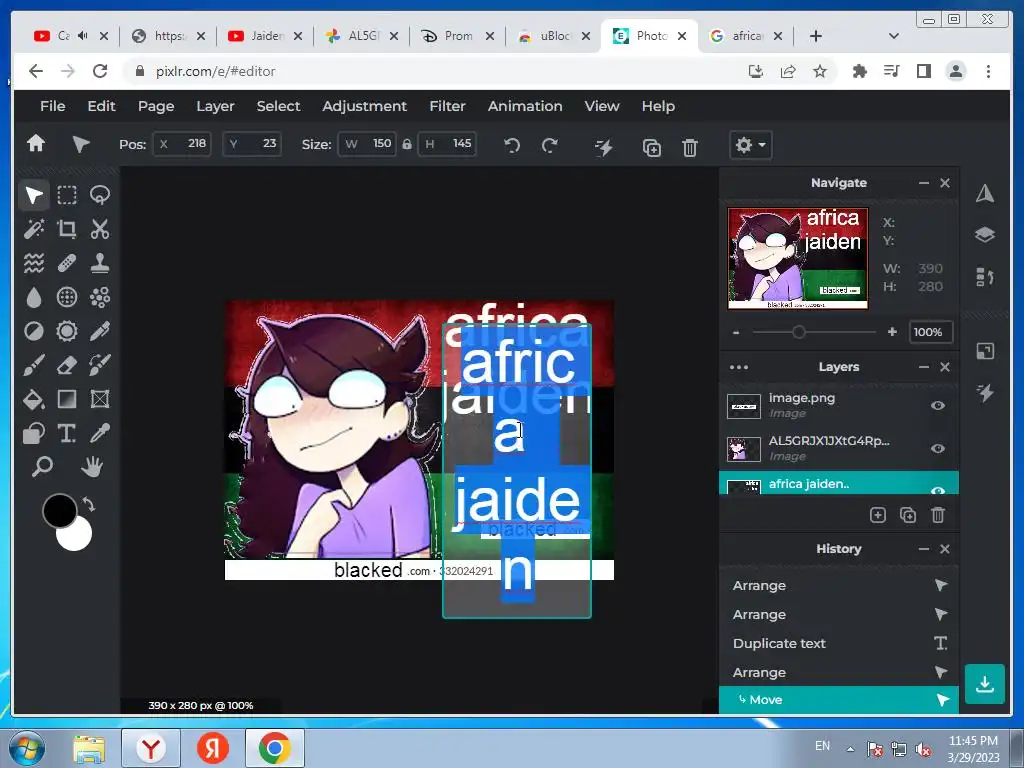1024x768 pixels.
Task: Select the Shape tool
Action: 34,433
